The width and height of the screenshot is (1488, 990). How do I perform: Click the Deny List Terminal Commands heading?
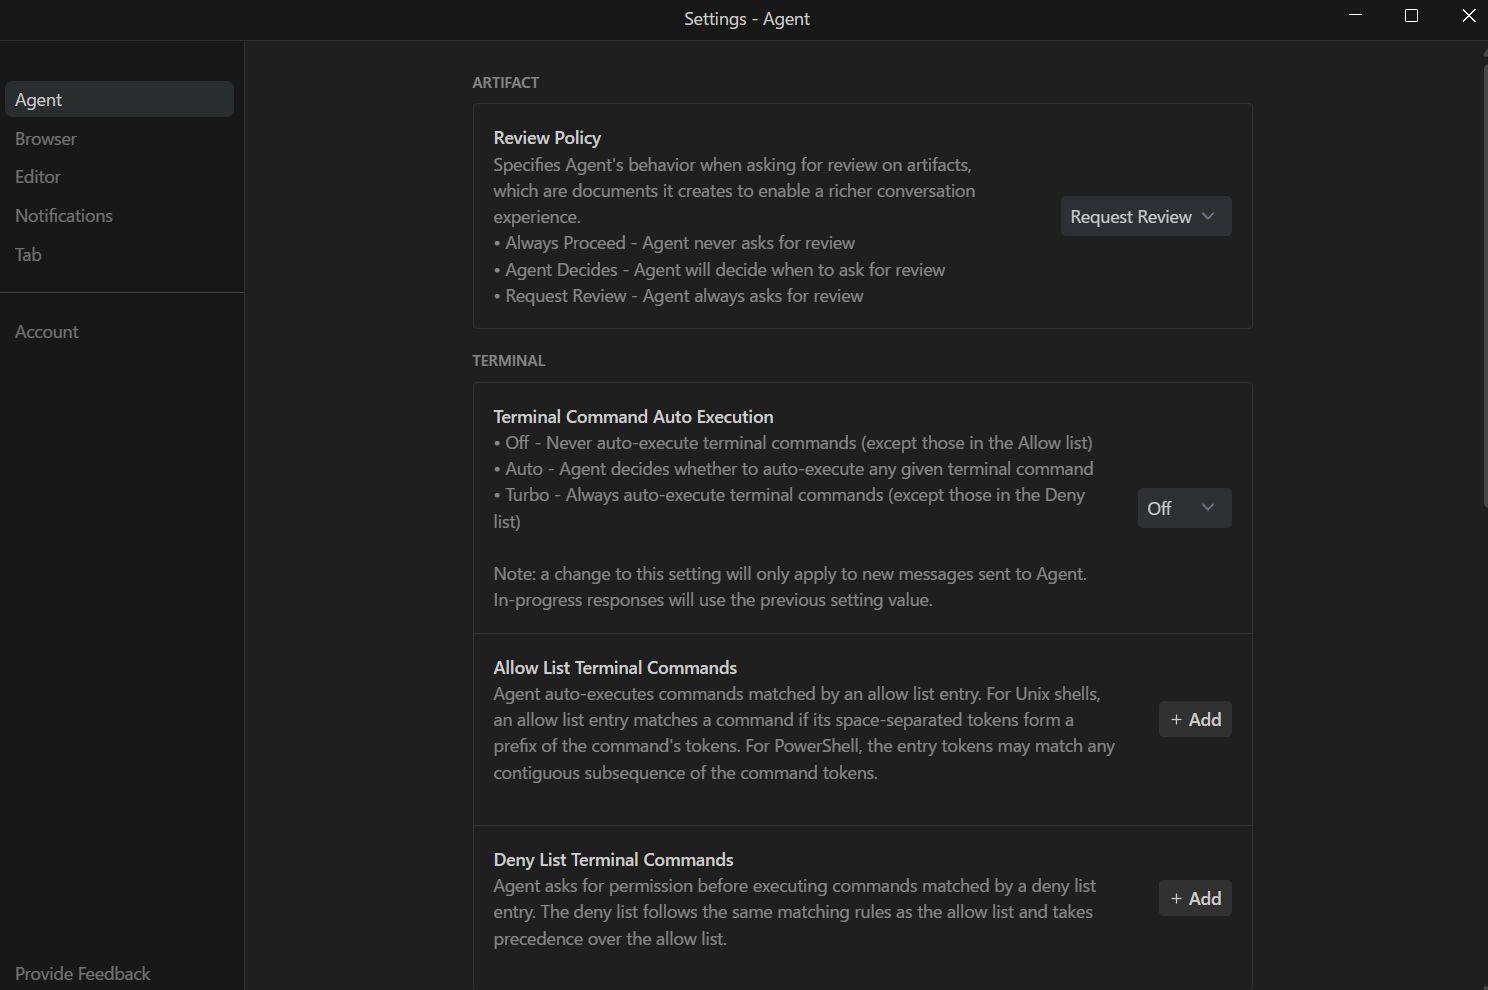[x=613, y=860]
